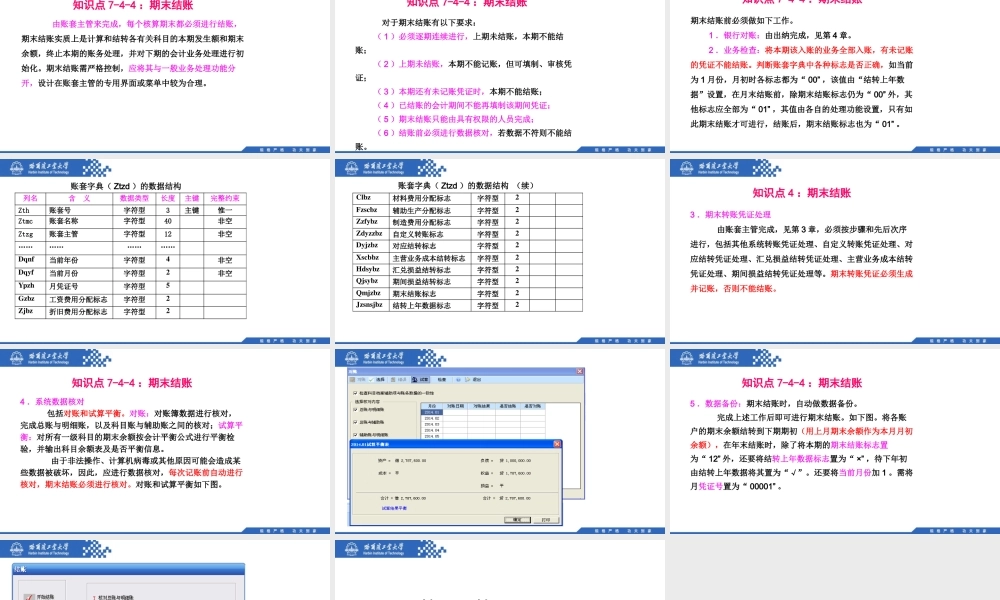Open the help question-mark toolbar icon
The height and width of the screenshot is (600, 1000).
click(x=457, y=379)
